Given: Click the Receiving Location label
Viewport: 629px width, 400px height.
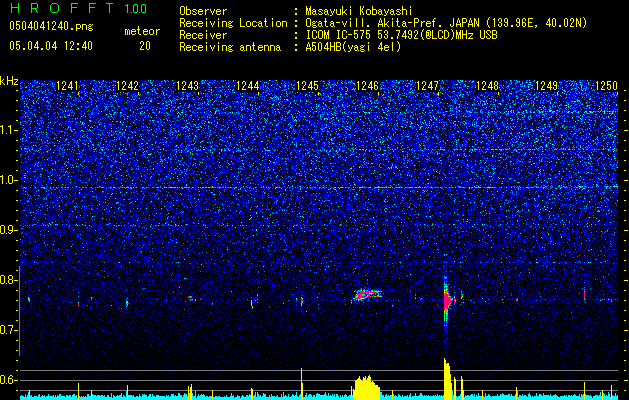Looking at the screenshot, I should 233,23.
